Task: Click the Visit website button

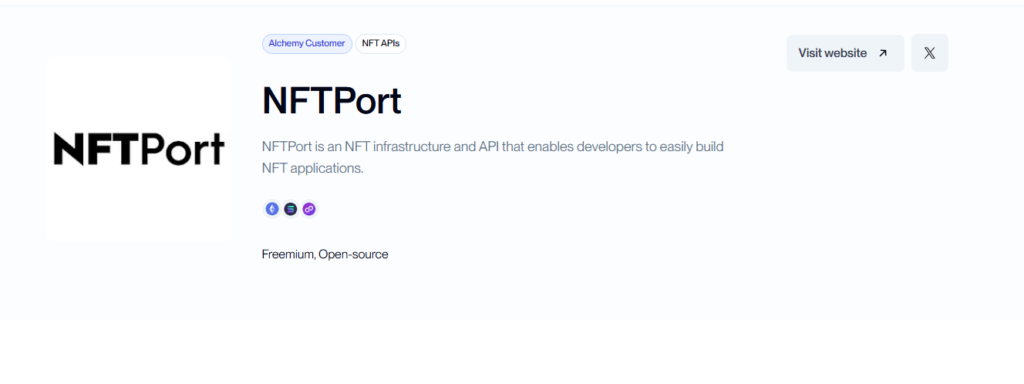Action: [845, 53]
